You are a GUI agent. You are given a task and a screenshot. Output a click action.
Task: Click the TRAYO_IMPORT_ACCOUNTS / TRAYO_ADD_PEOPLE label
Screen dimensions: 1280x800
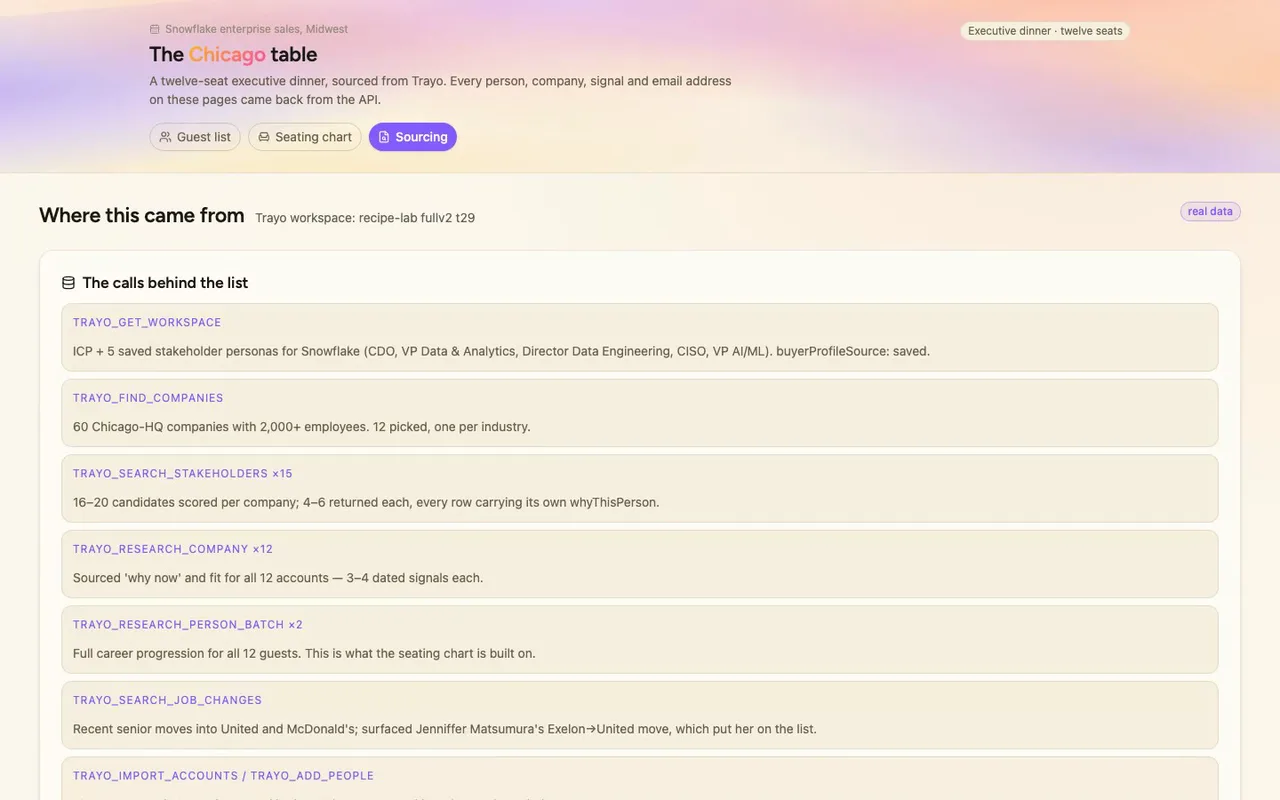click(223, 776)
